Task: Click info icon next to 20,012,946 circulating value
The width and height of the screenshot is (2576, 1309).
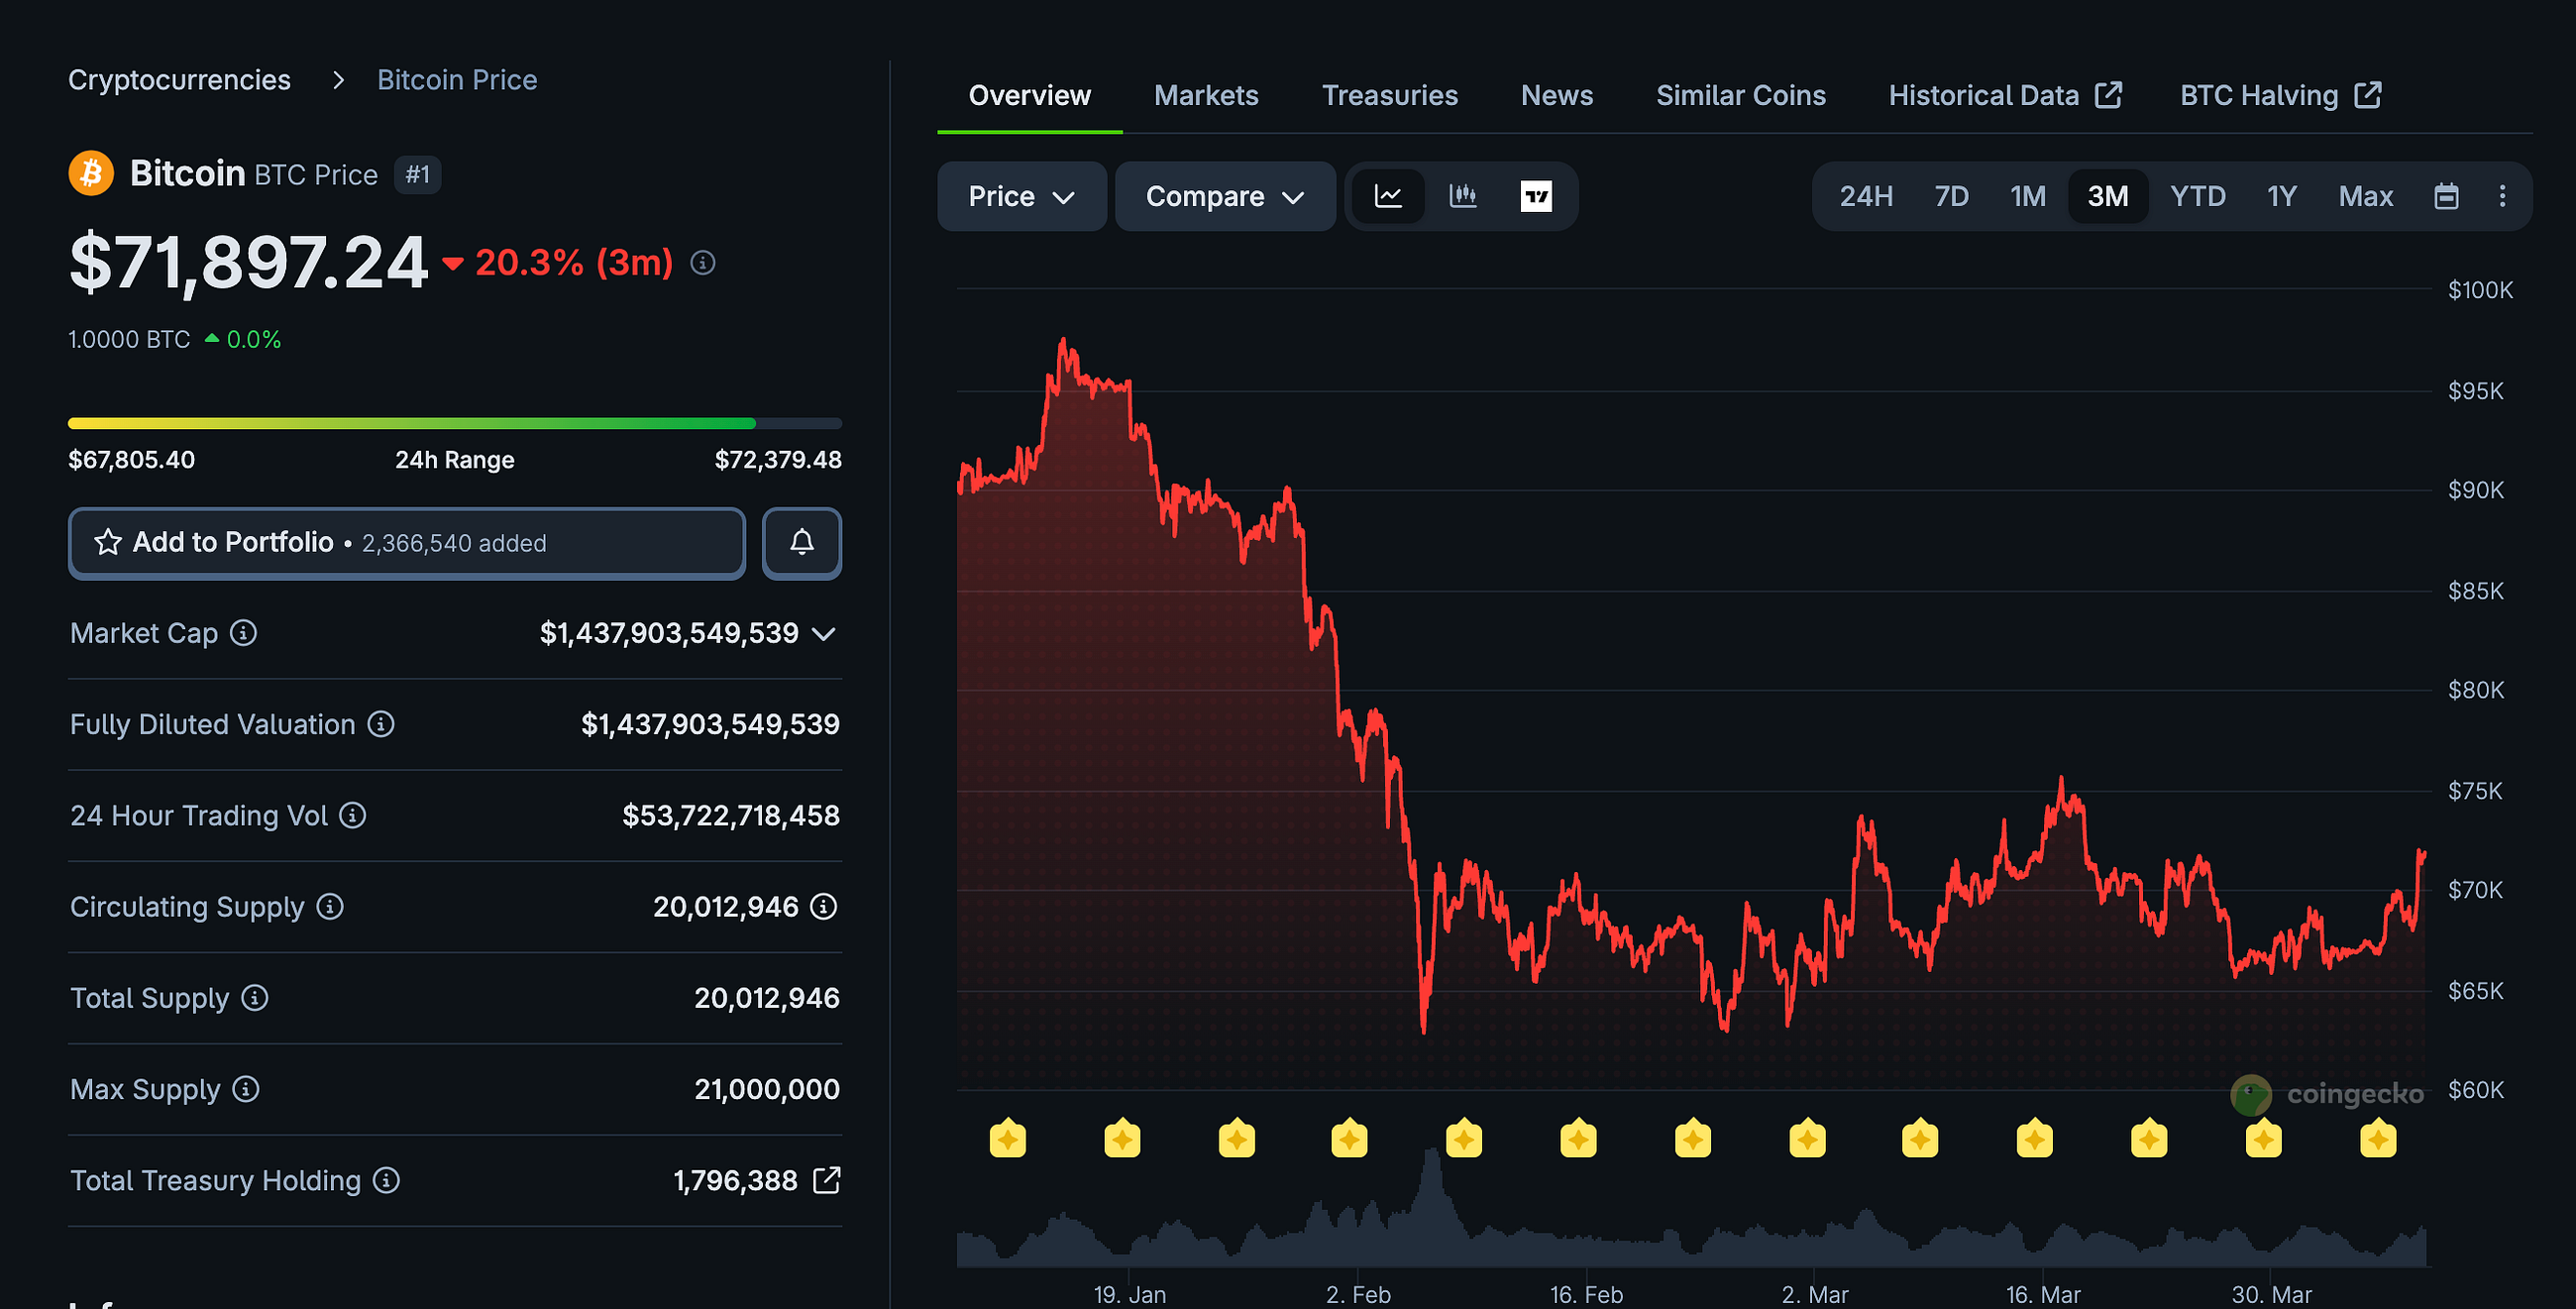Action: pyautogui.click(x=823, y=906)
